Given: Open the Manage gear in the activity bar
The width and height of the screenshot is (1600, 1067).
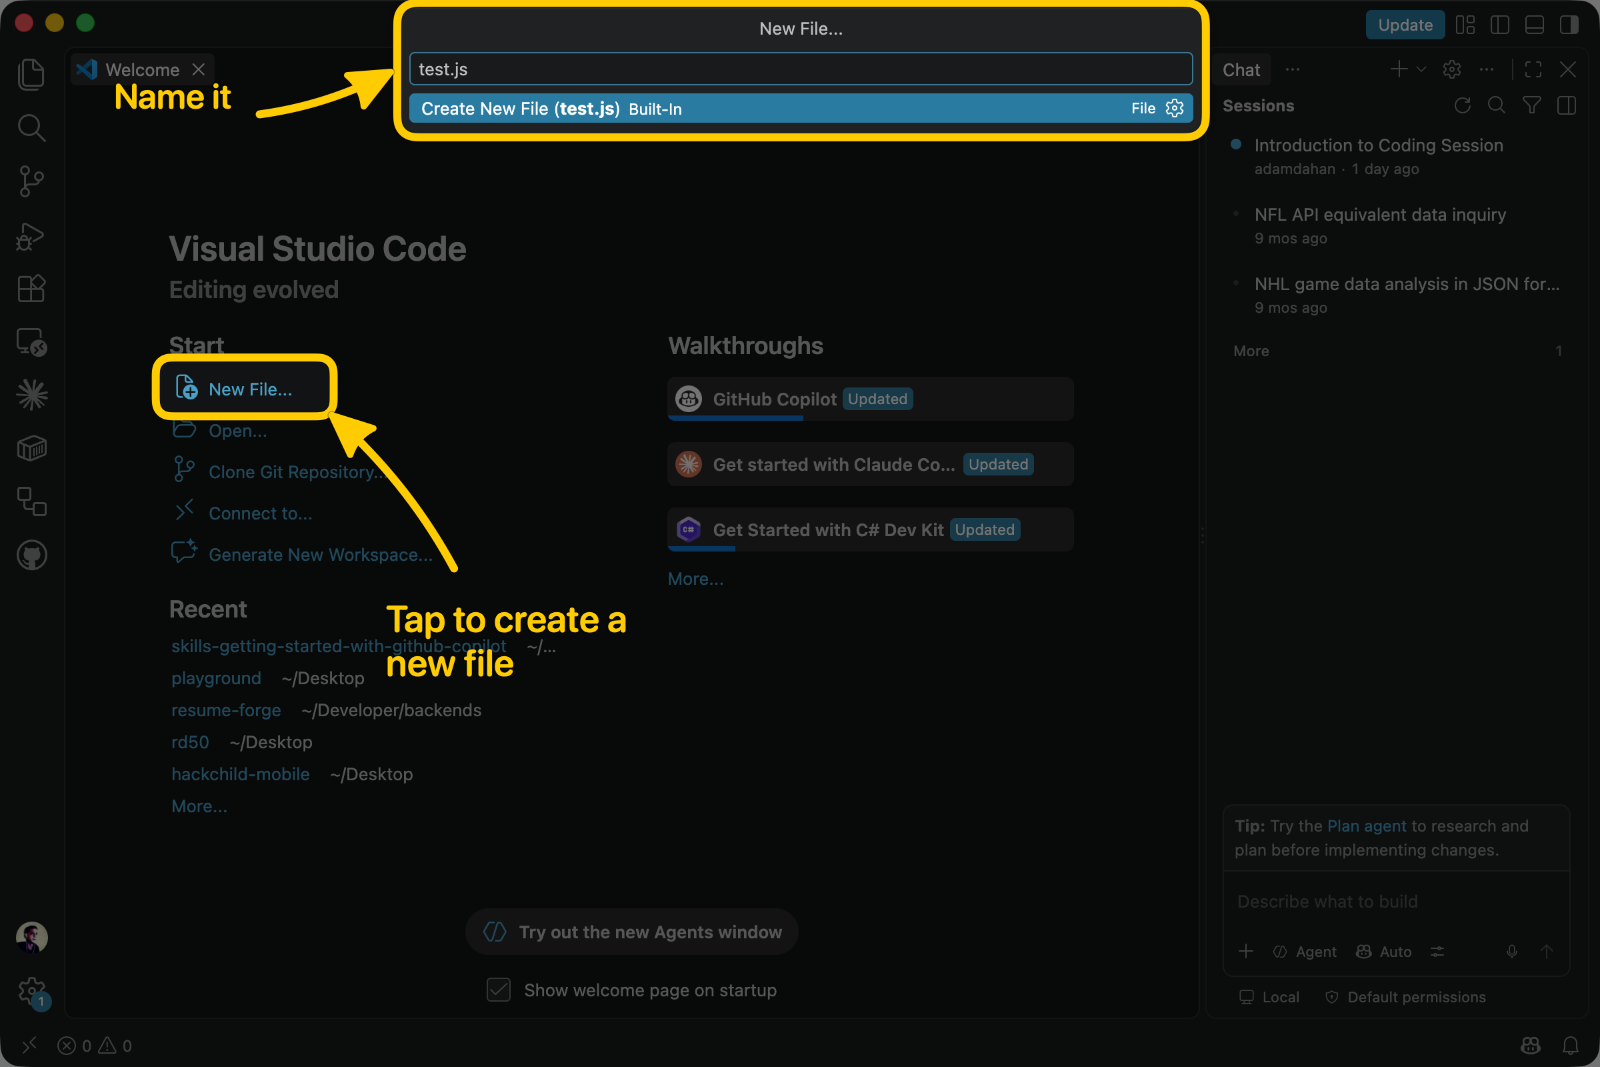Looking at the screenshot, I should click(x=32, y=992).
